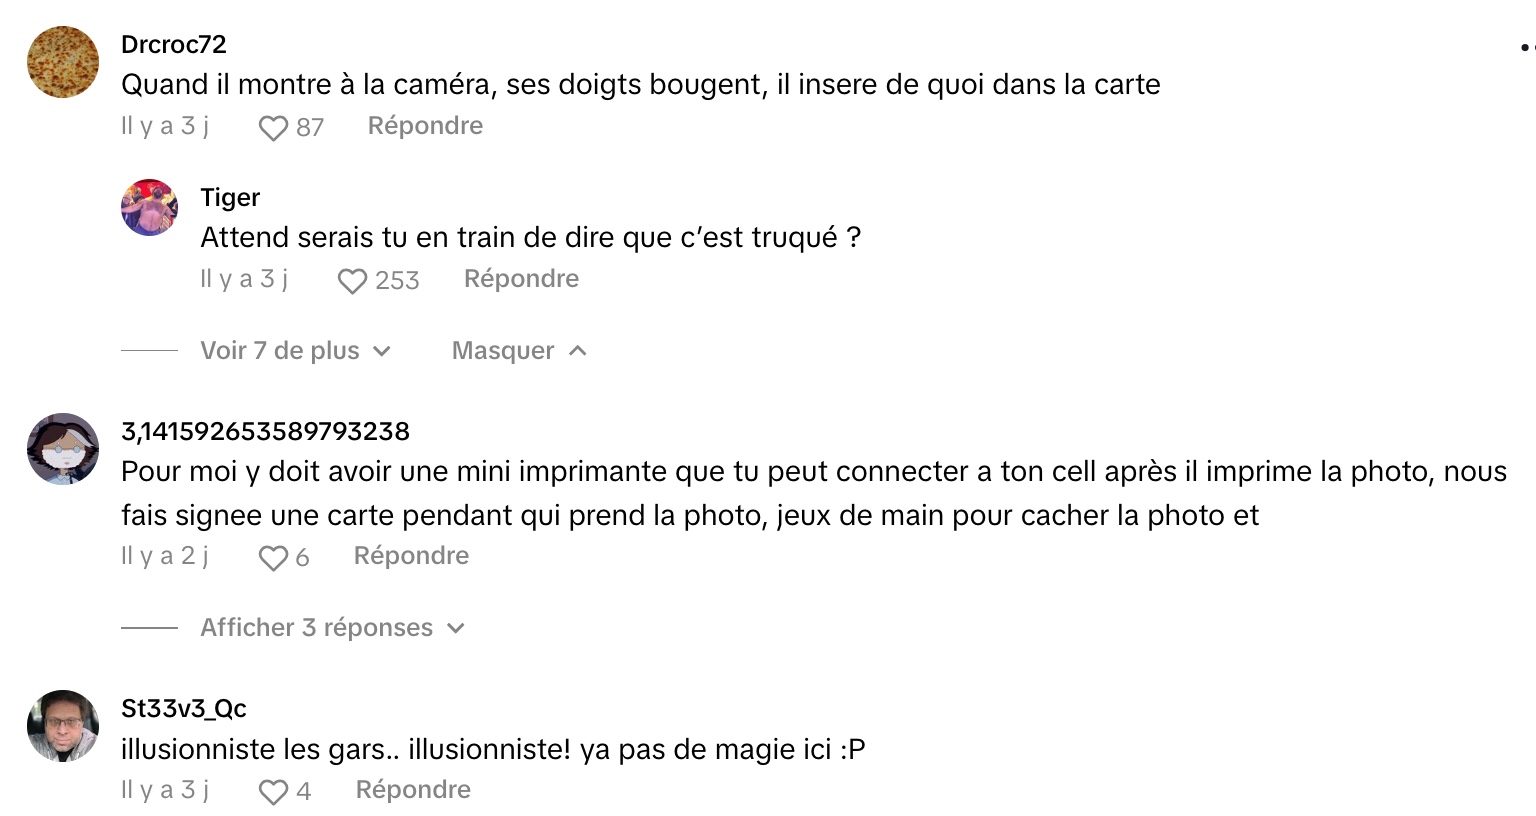1536x816 pixels.
Task: Open the St33v3_Qc username link
Action: tap(184, 709)
